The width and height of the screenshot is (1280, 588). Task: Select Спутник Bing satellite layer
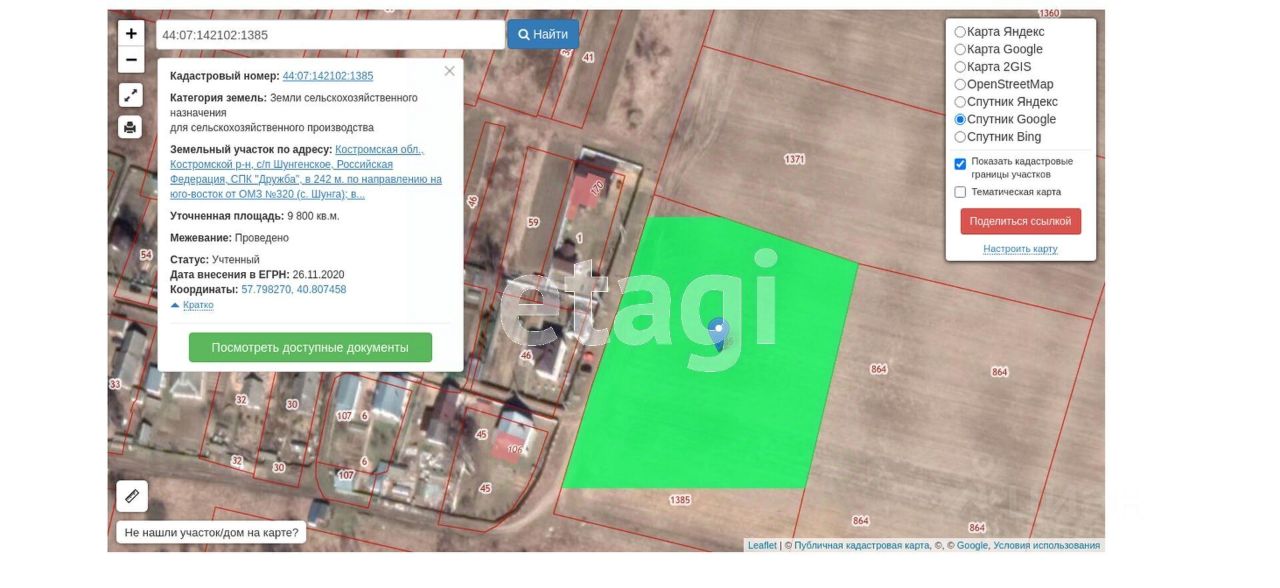point(960,137)
